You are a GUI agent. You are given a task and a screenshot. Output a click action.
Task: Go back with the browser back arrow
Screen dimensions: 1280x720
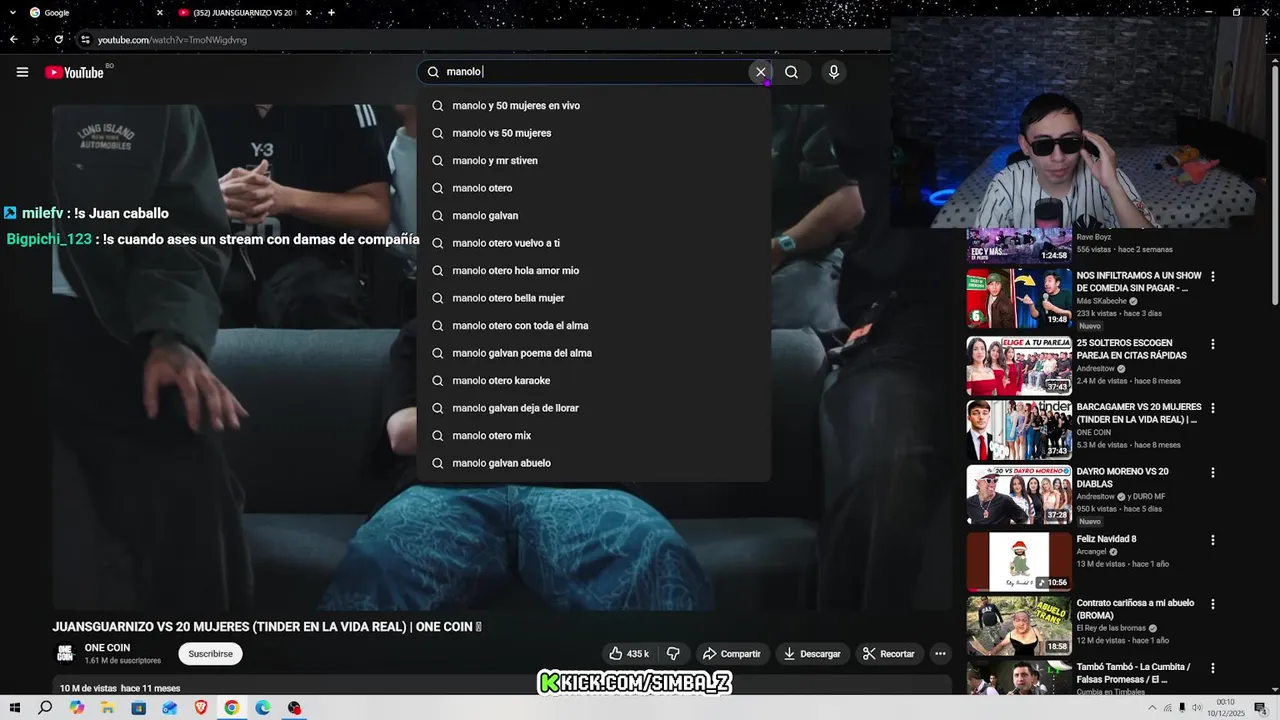13,39
